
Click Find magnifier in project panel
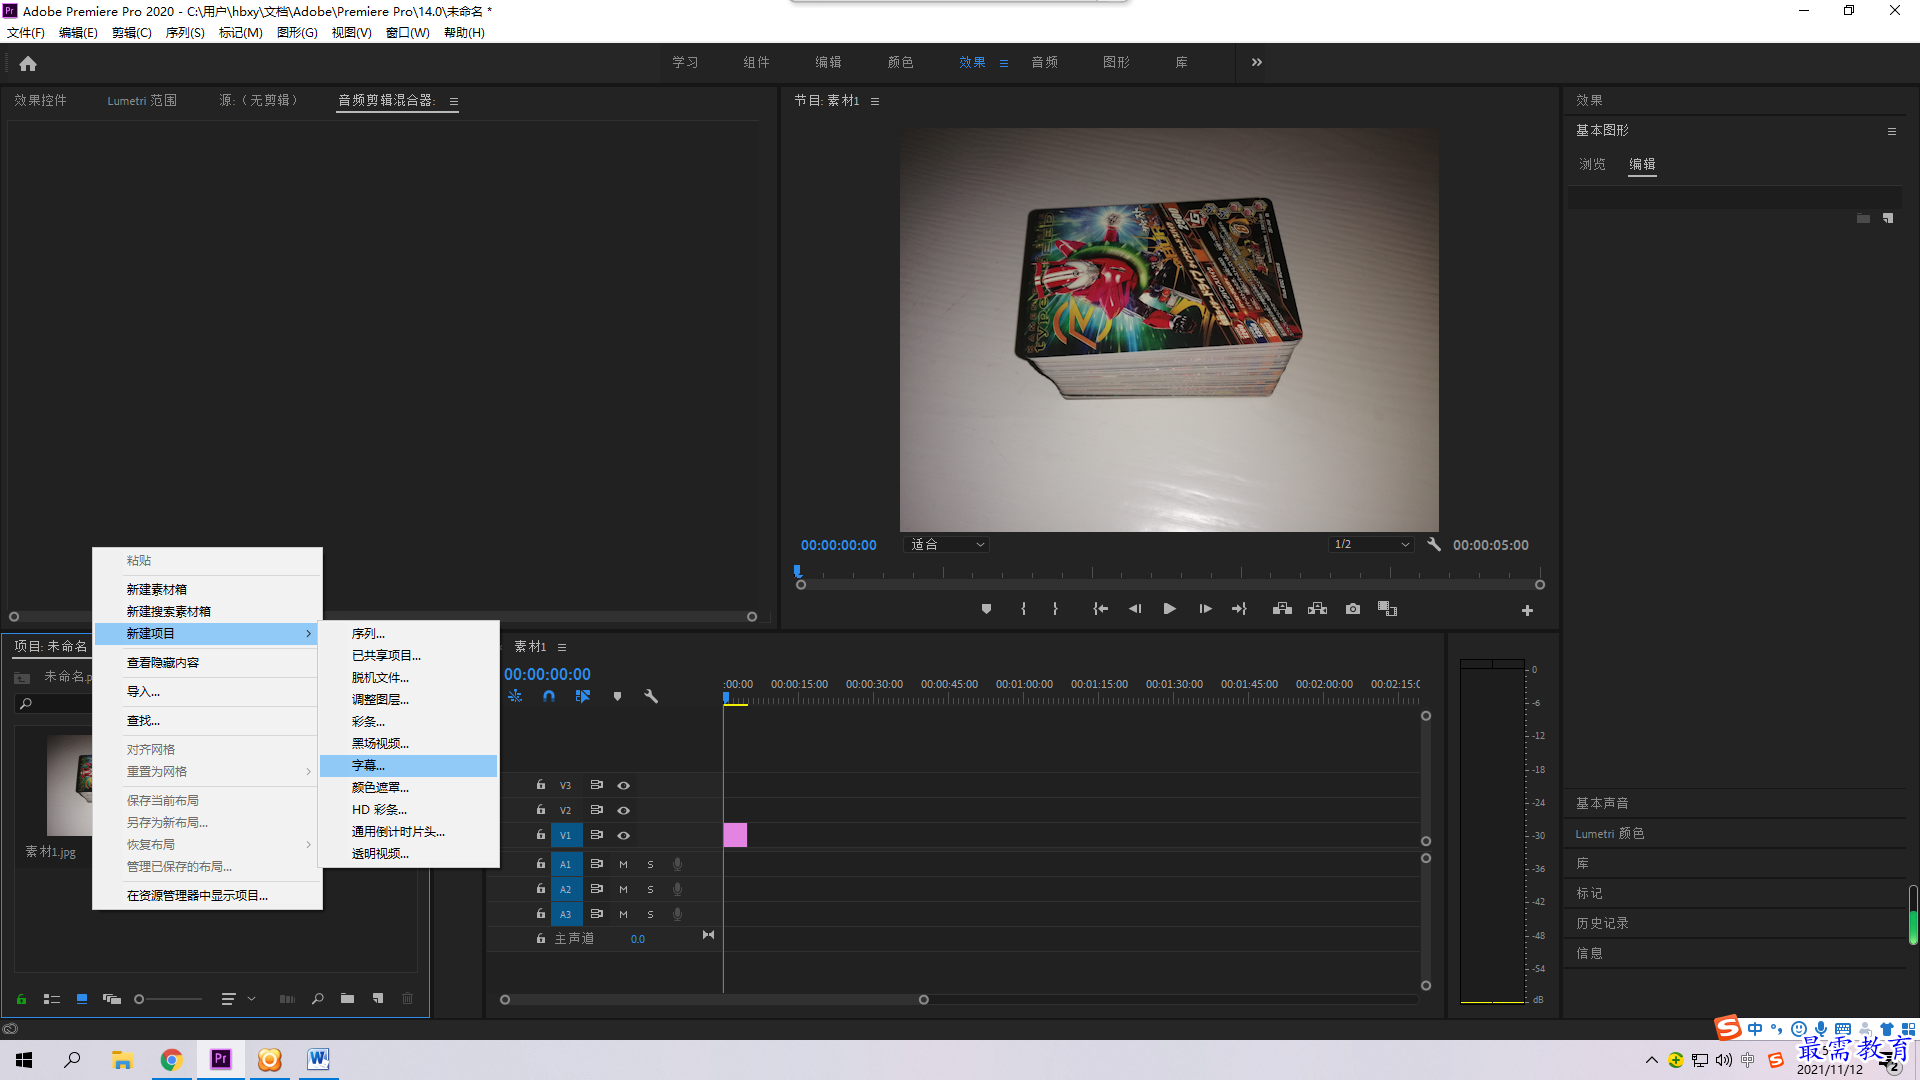(318, 999)
